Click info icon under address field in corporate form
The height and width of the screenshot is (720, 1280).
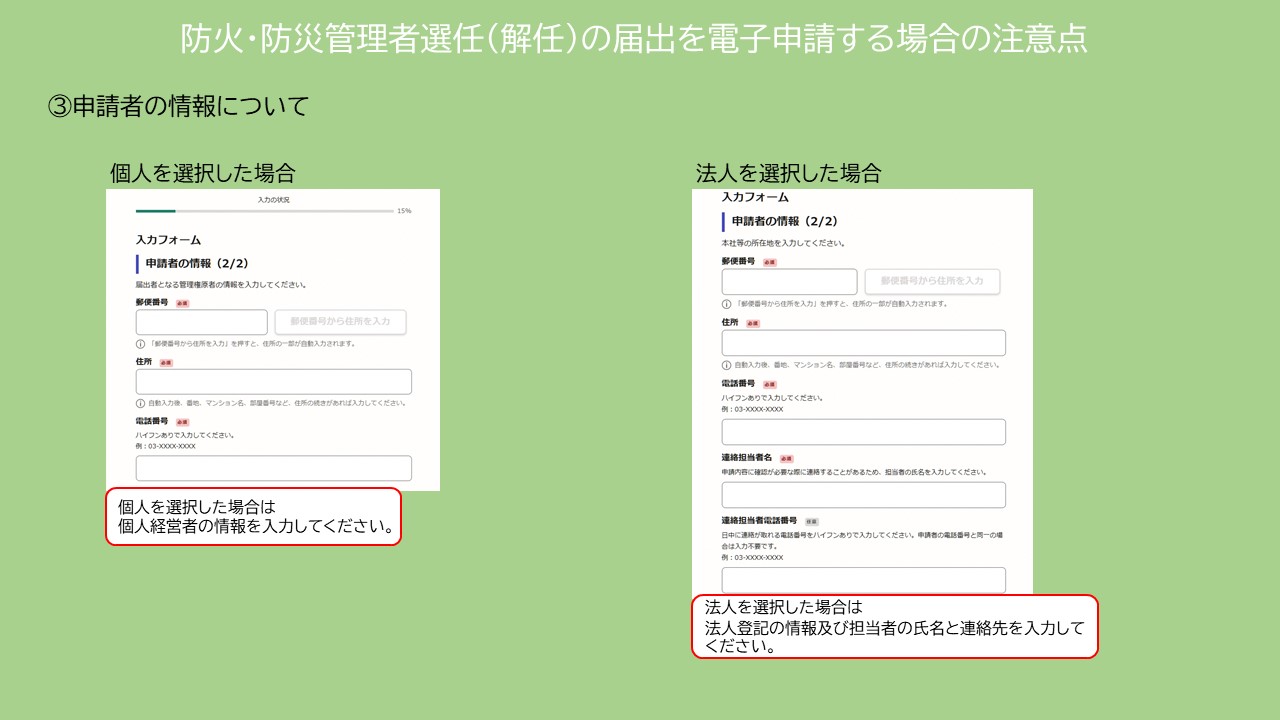click(726, 365)
